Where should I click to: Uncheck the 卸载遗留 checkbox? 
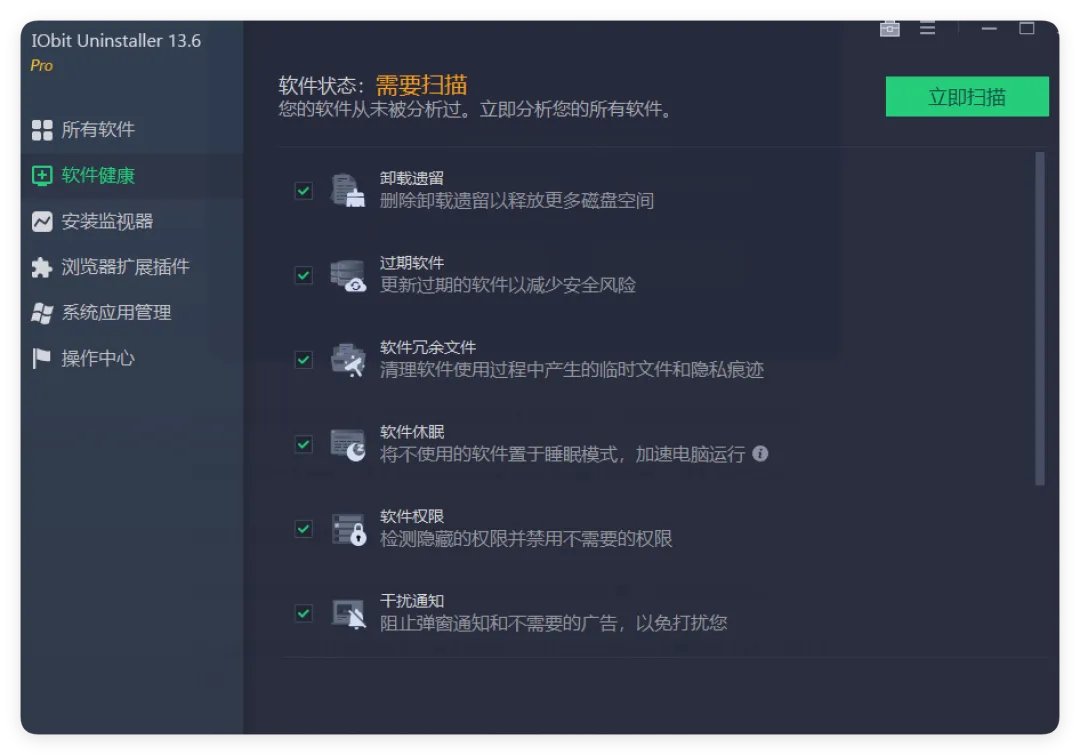coord(304,191)
